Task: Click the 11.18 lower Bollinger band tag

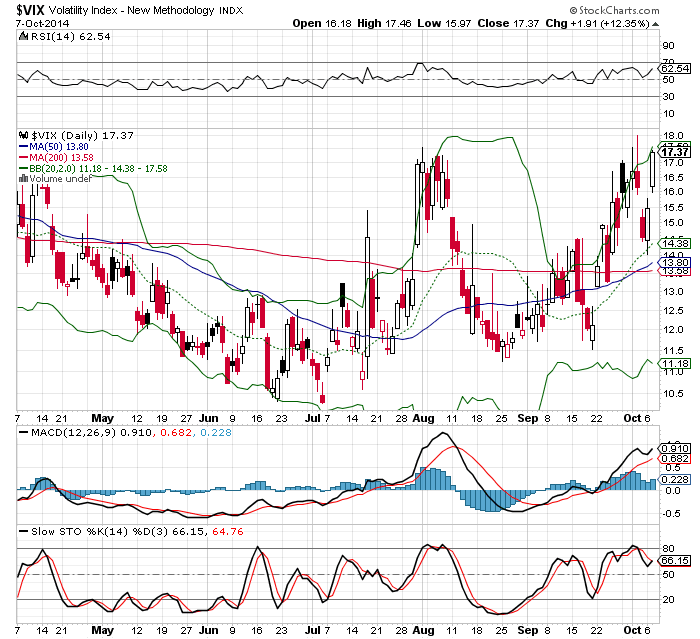Action: coord(675,363)
